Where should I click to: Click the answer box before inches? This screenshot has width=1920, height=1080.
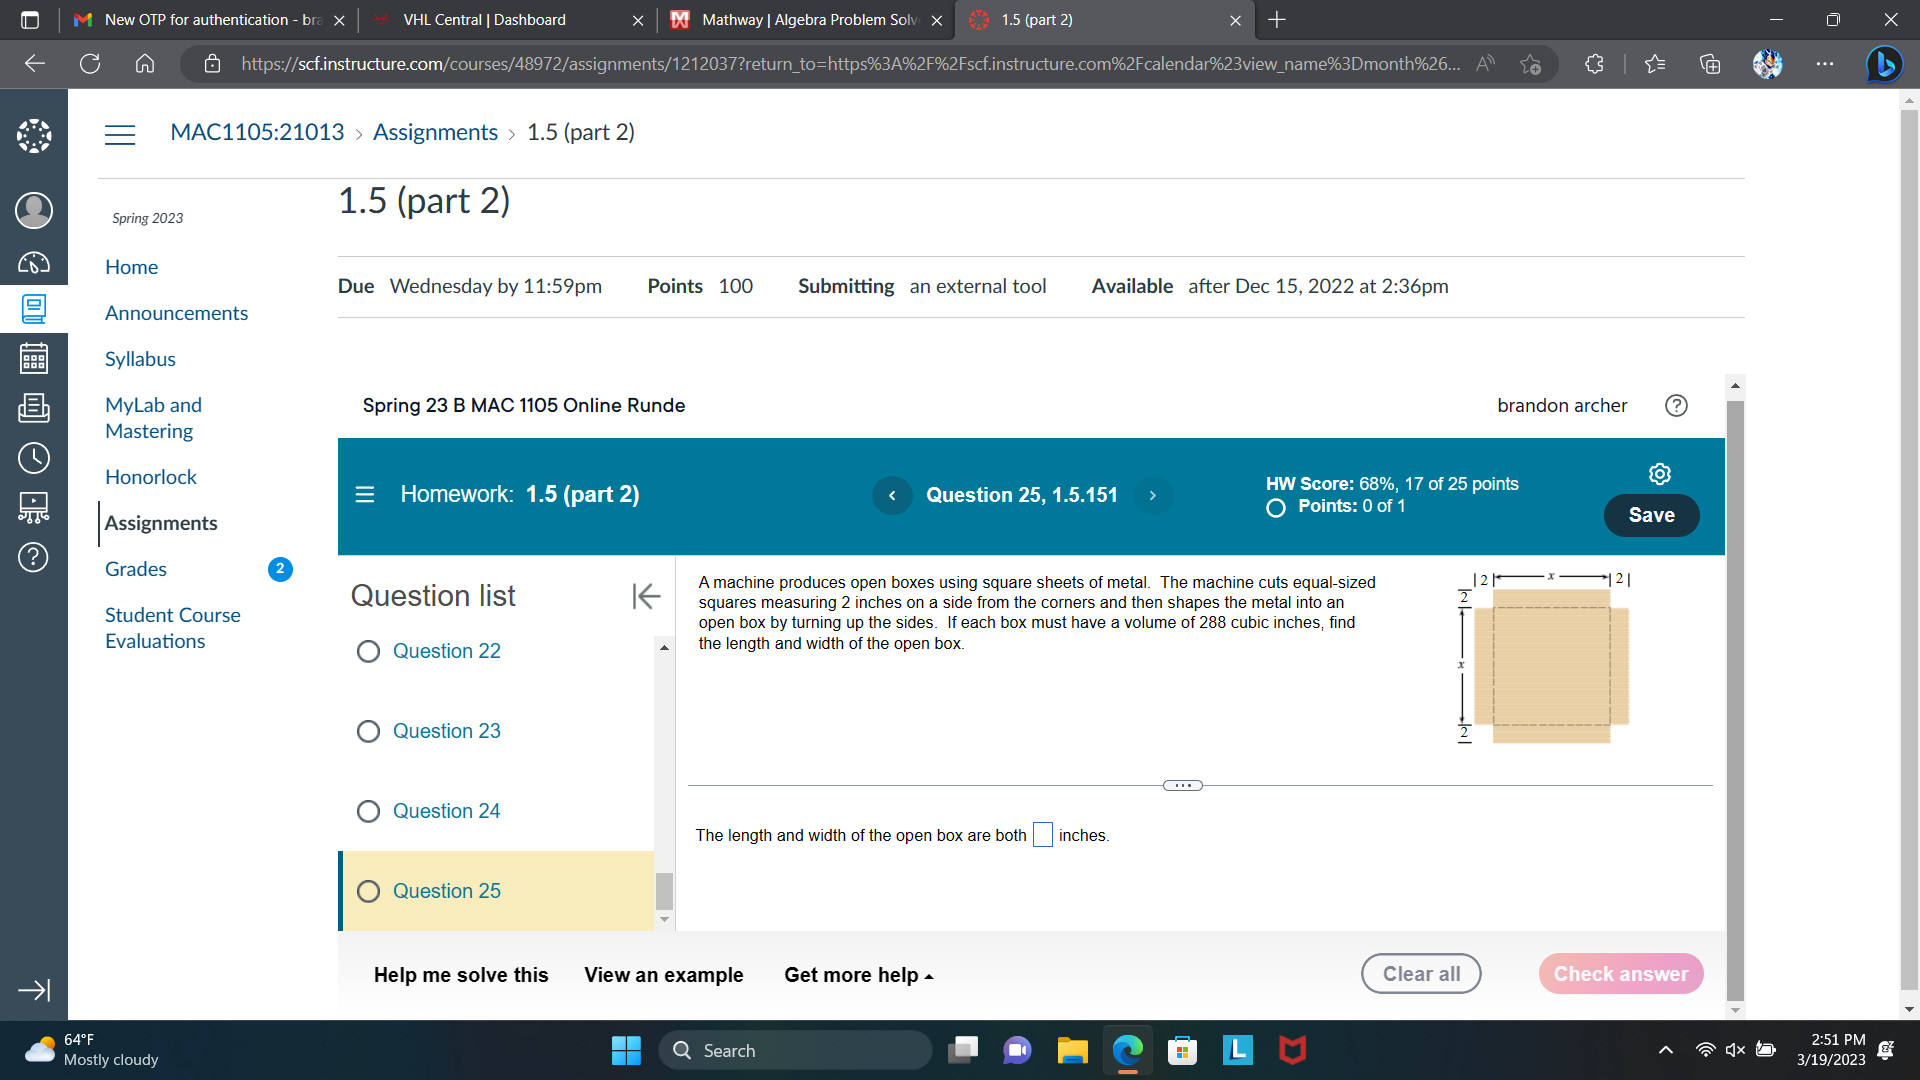pyautogui.click(x=1042, y=835)
